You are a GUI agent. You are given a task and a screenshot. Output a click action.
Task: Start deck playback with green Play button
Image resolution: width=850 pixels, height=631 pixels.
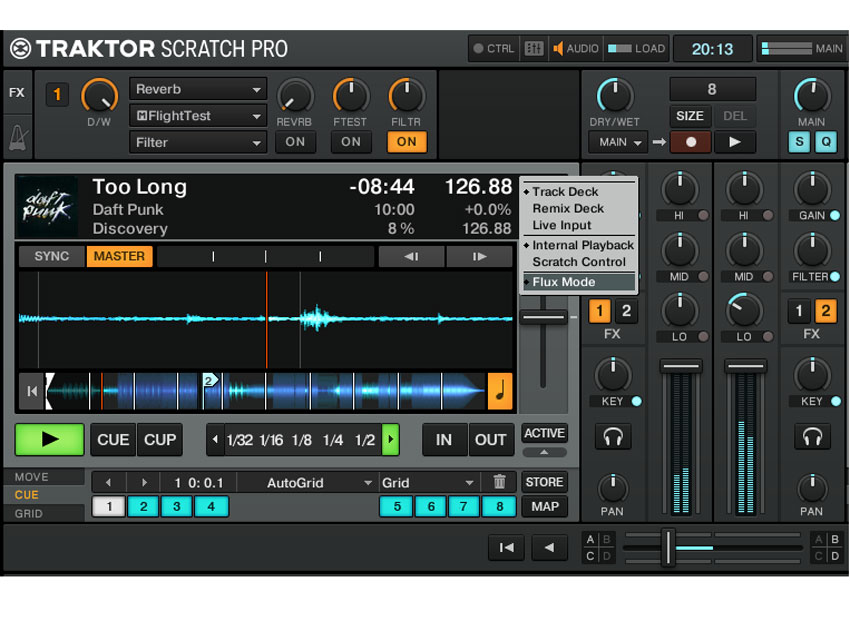pyautogui.click(x=50, y=439)
